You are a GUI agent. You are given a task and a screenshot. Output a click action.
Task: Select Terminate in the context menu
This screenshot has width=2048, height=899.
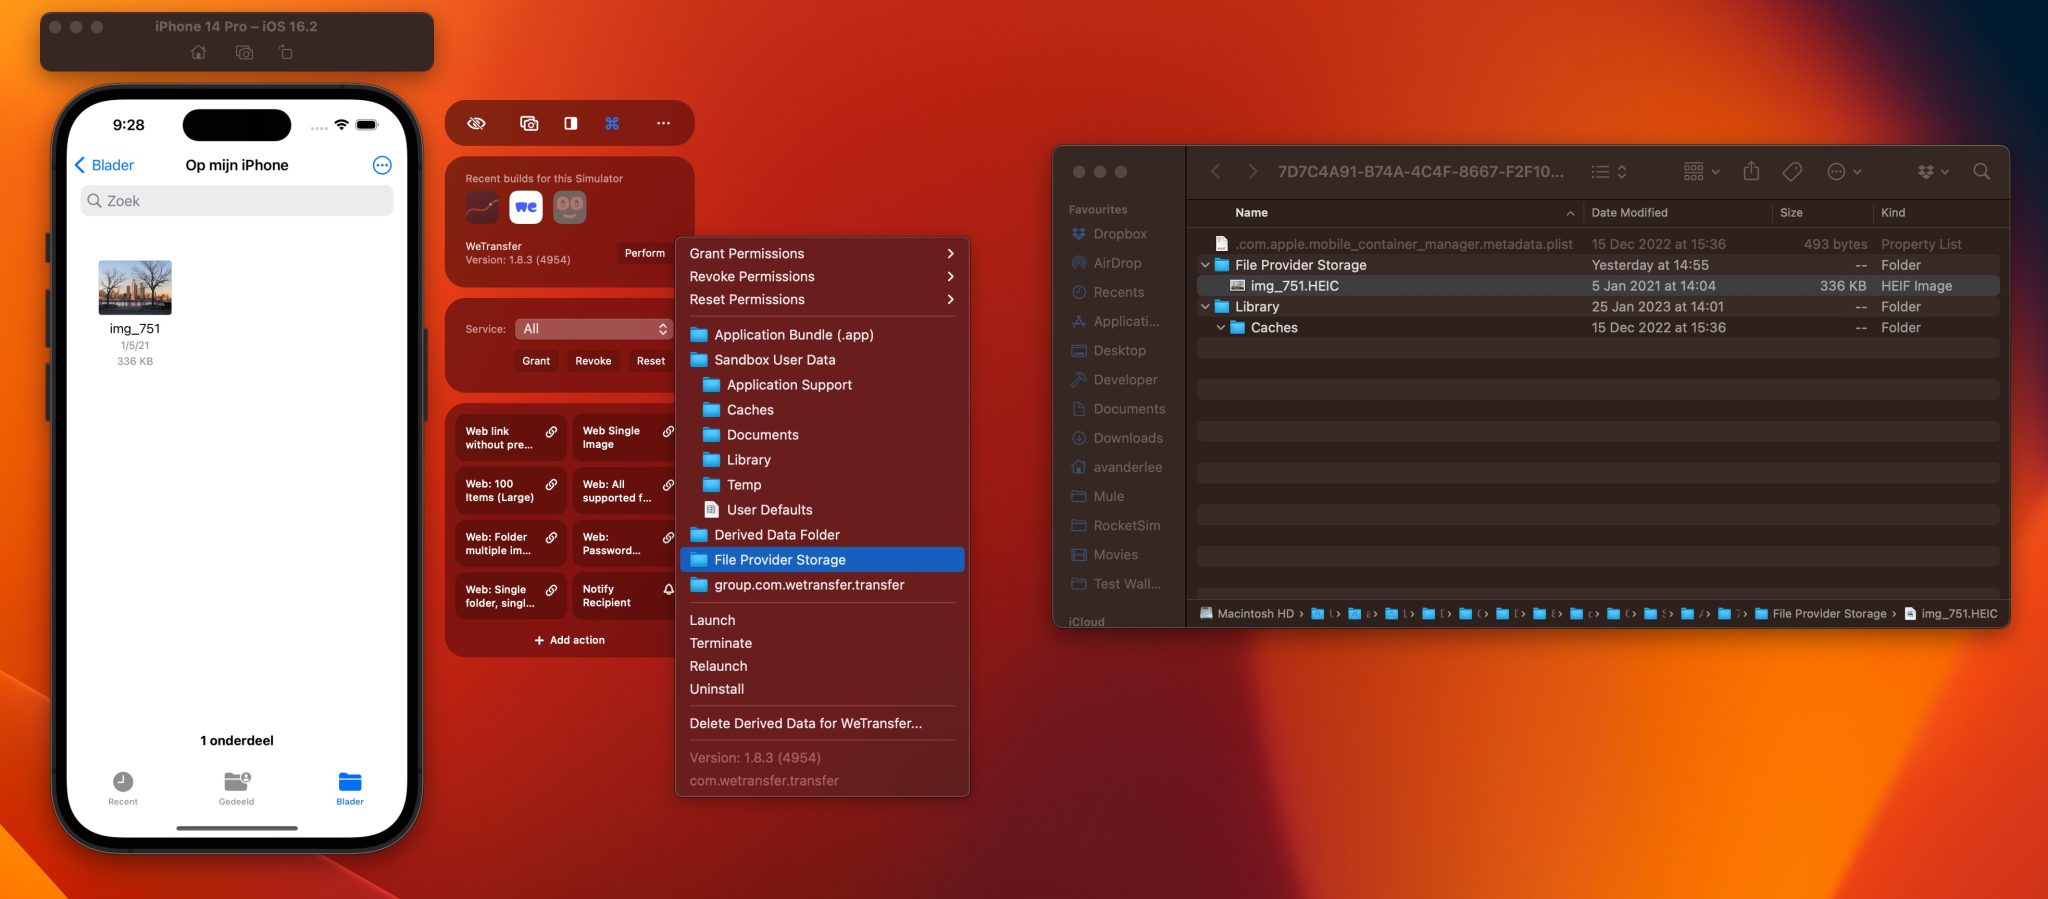pos(822,644)
